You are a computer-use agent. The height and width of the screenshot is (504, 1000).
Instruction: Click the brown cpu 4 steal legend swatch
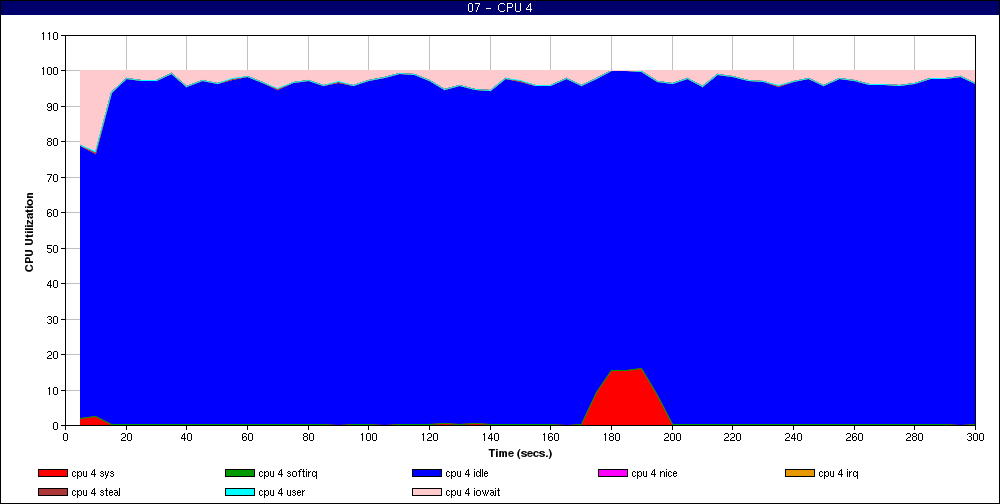pyautogui.click(x=52, y=493)
